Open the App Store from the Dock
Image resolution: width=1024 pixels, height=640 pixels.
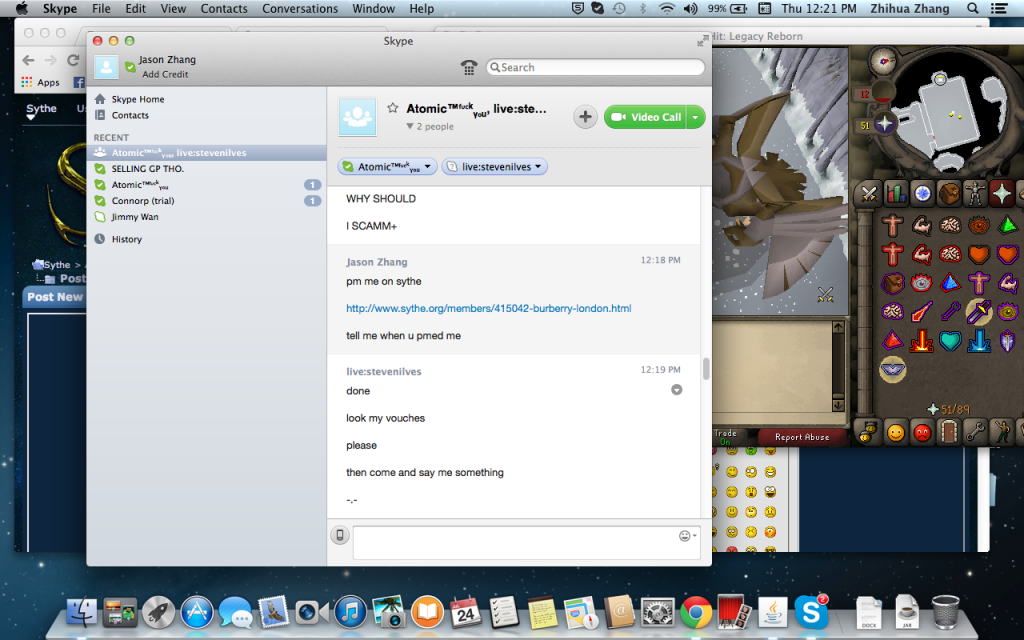point(197,613)
